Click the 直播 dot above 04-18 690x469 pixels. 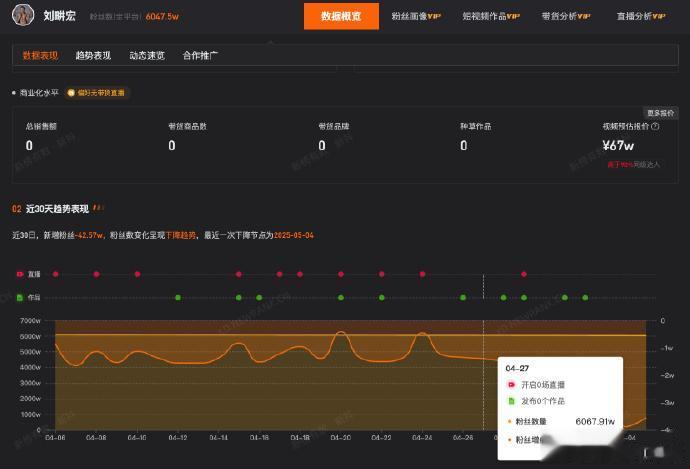pos(300,274)
